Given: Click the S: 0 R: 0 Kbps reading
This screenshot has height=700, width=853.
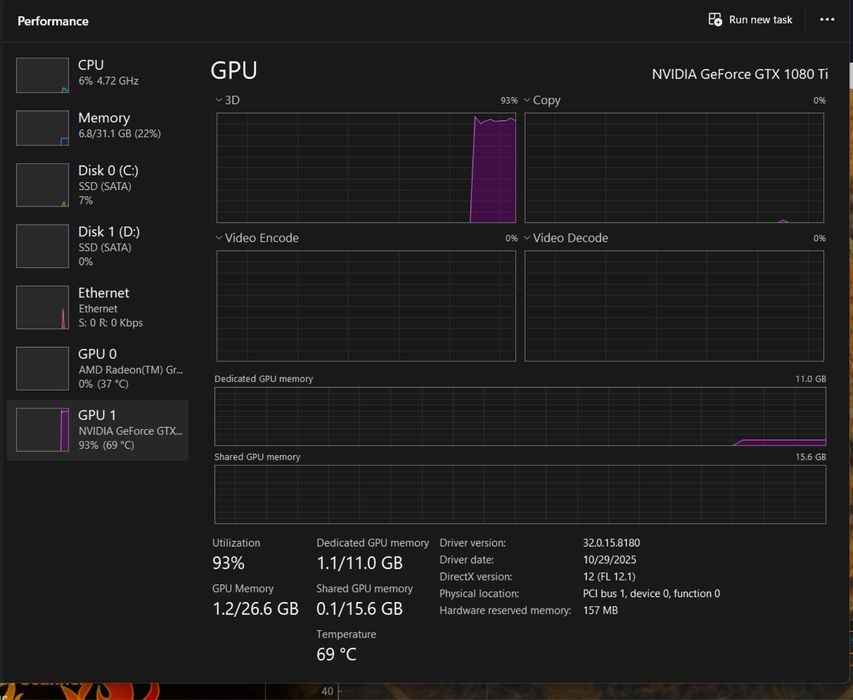Looking at the screenshot, I should tap(110, 323).
